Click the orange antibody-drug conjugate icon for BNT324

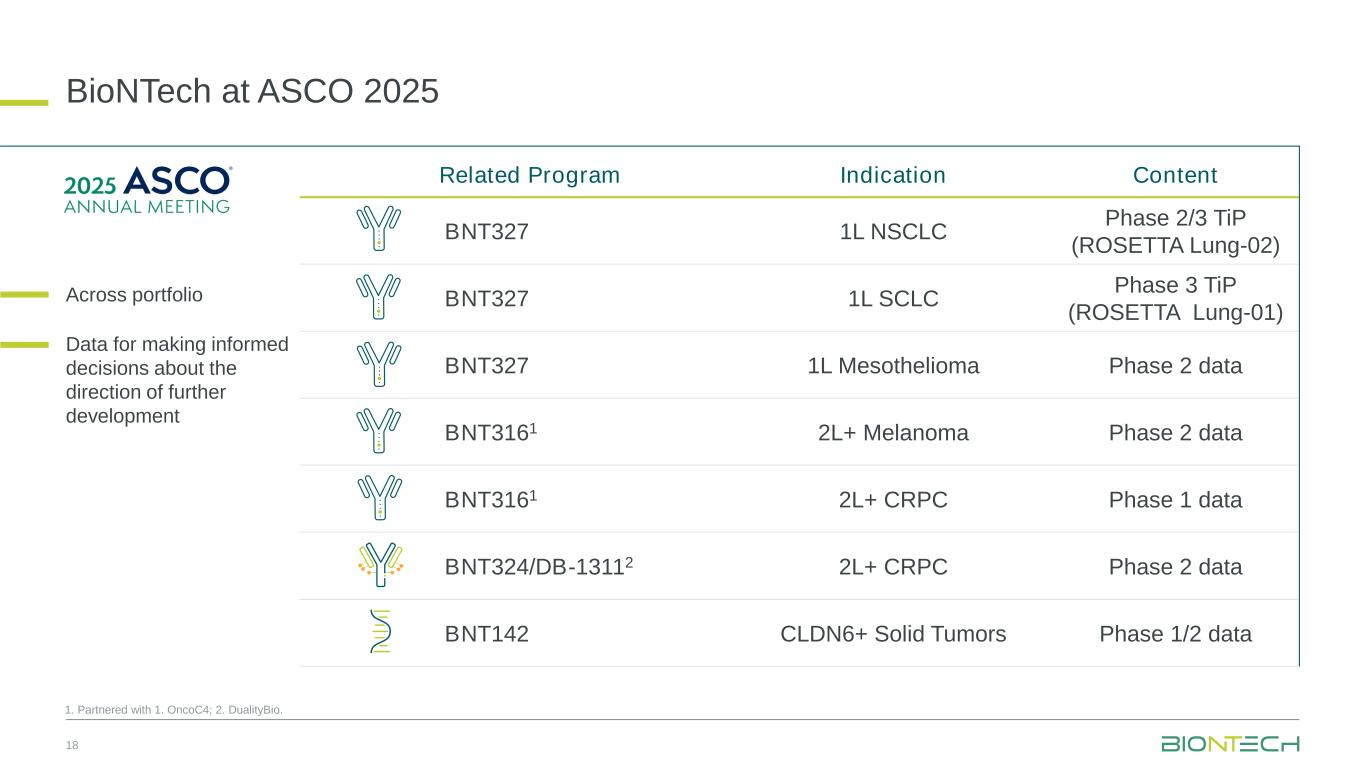point(378,565)
